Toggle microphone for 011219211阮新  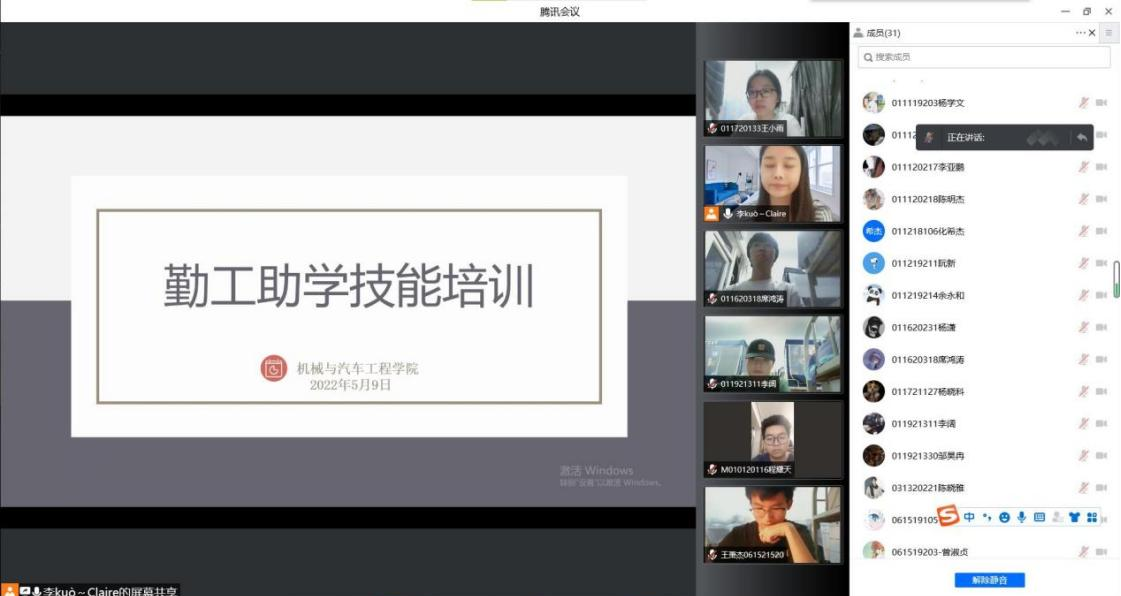pos(1083,263)
